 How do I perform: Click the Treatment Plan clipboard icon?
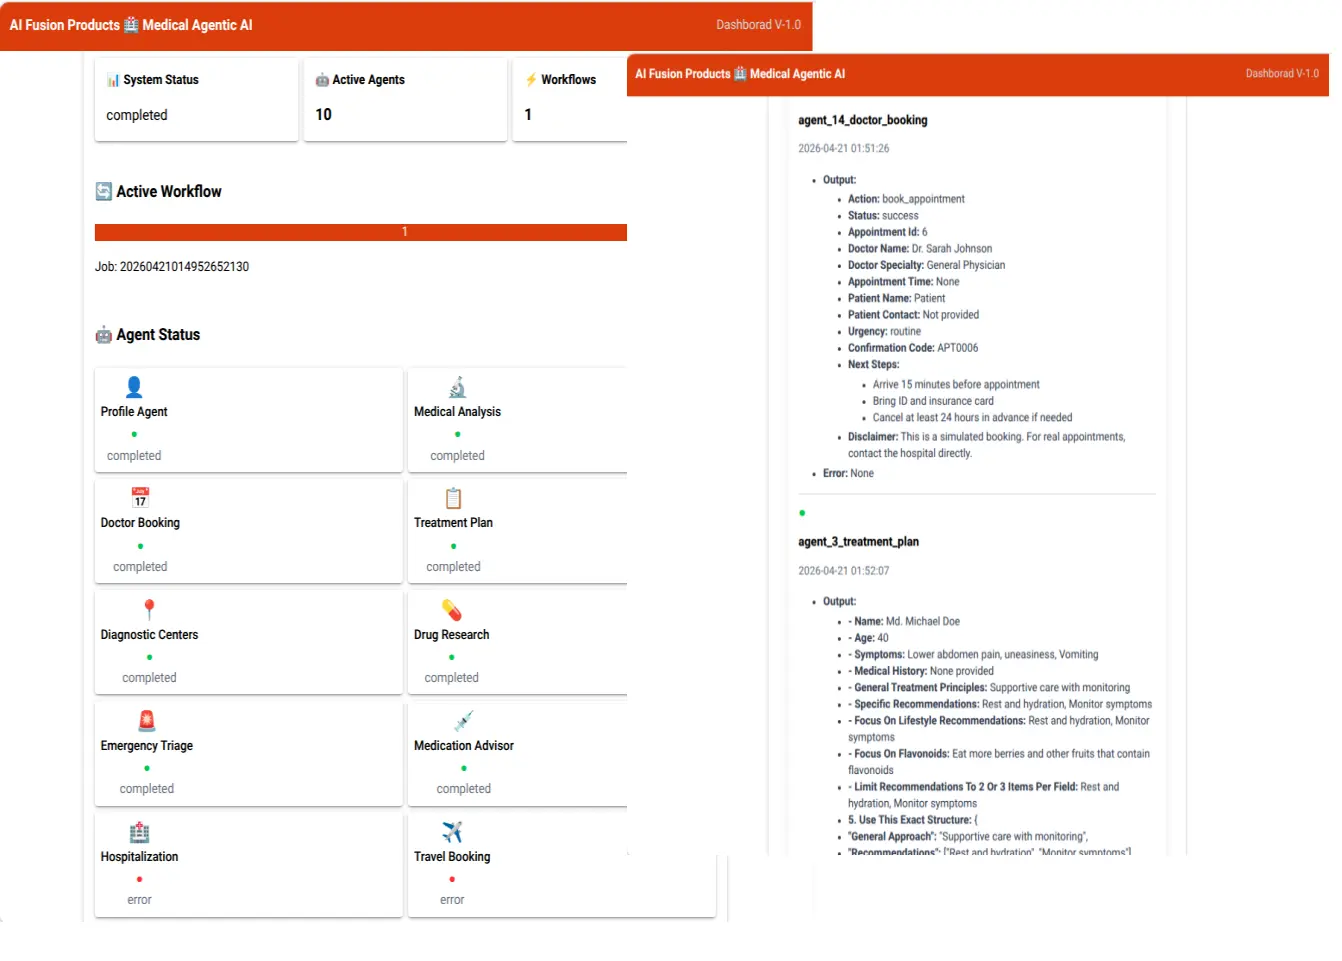click(x=453, y=498)
